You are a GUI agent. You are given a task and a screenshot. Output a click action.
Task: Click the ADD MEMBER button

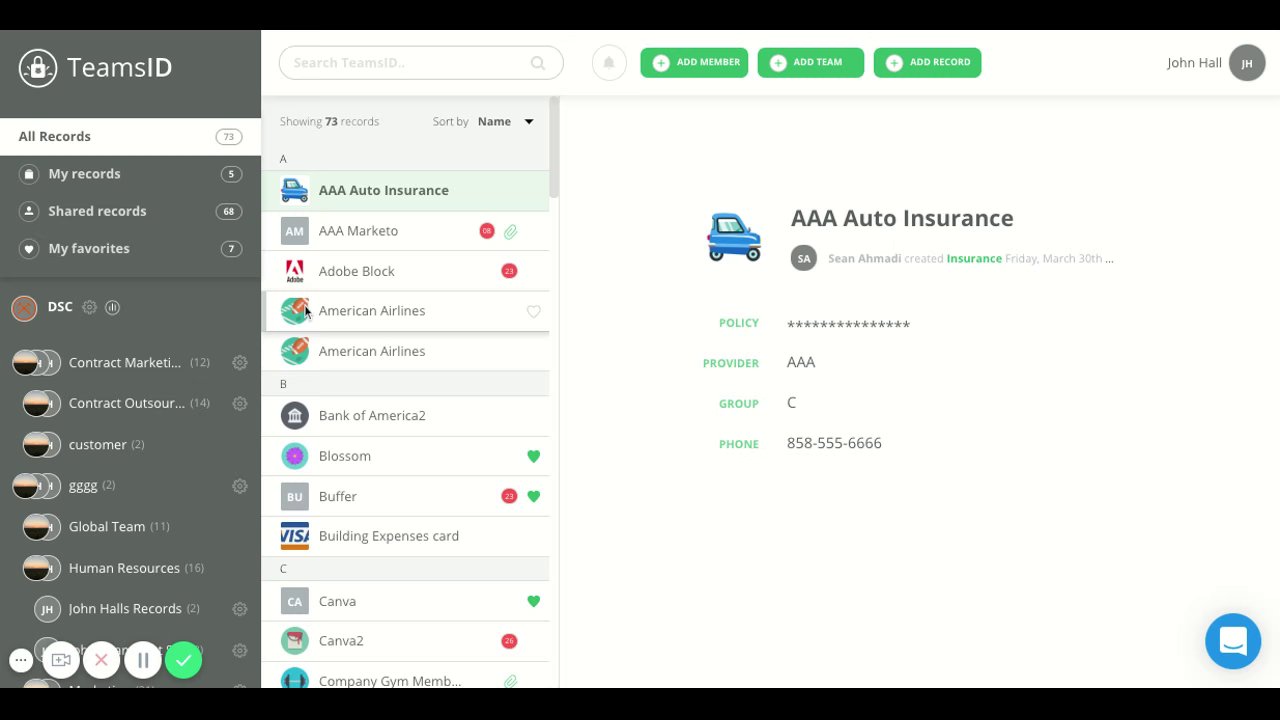coord(694,63)
